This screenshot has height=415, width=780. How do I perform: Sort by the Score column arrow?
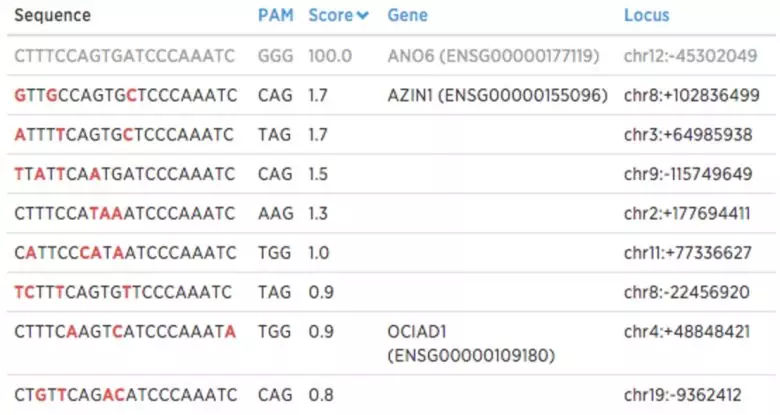click(x=363, y=16)
